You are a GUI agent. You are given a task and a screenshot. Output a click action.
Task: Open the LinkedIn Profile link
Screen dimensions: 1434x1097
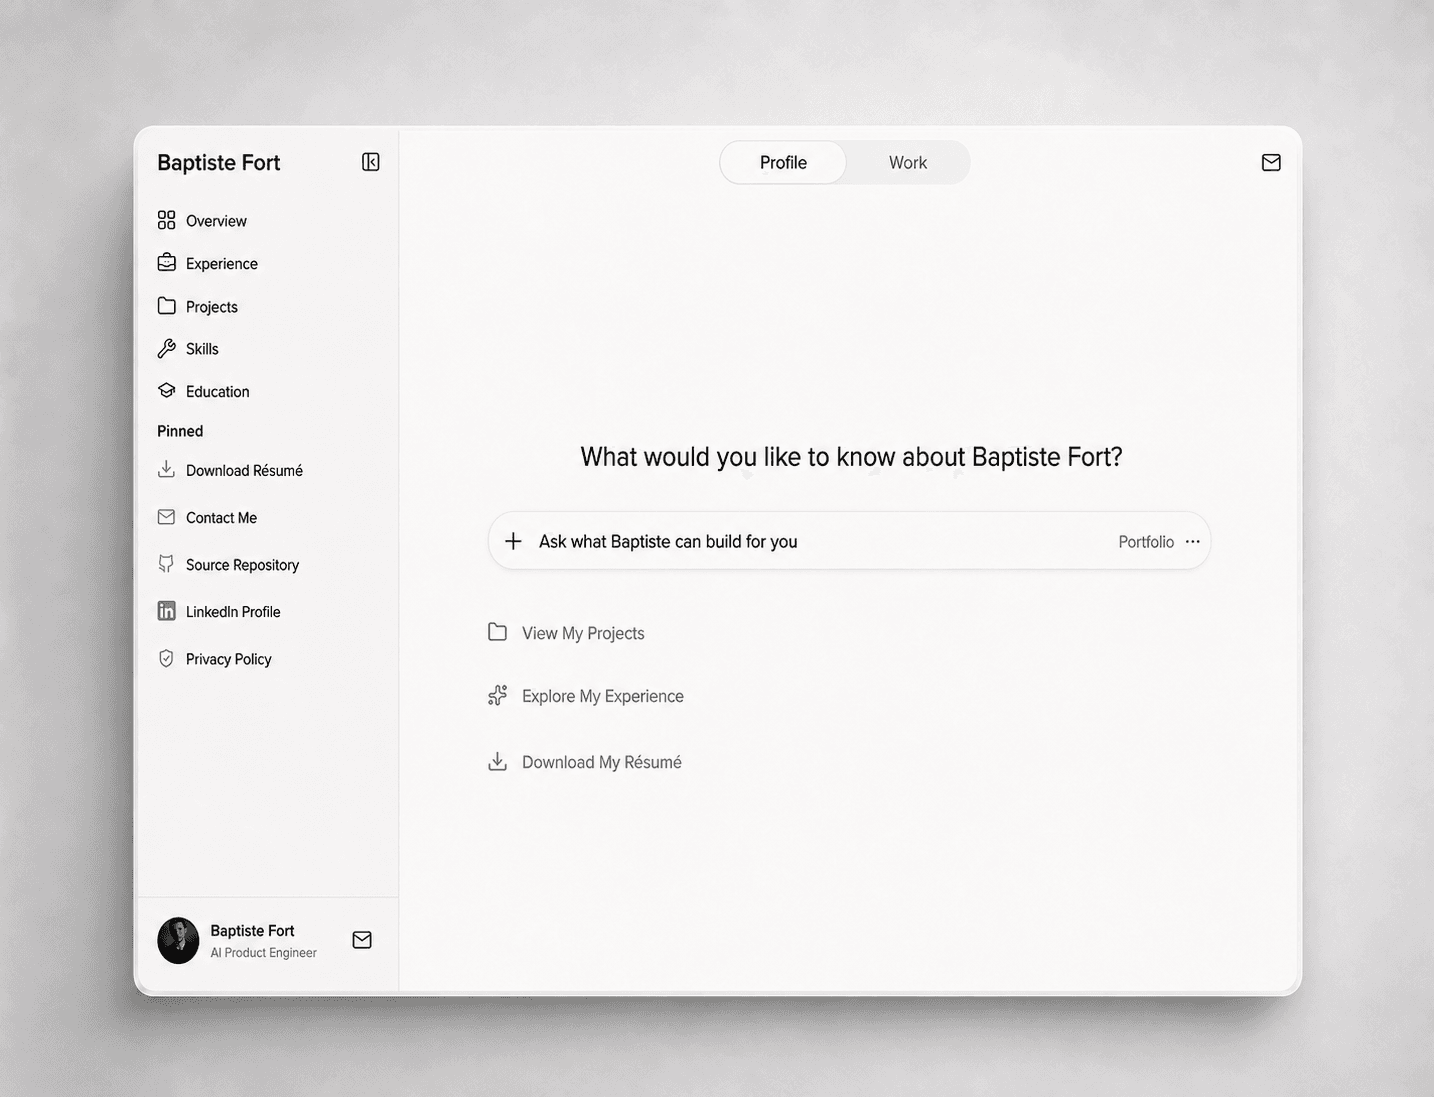tap(233, 612)
